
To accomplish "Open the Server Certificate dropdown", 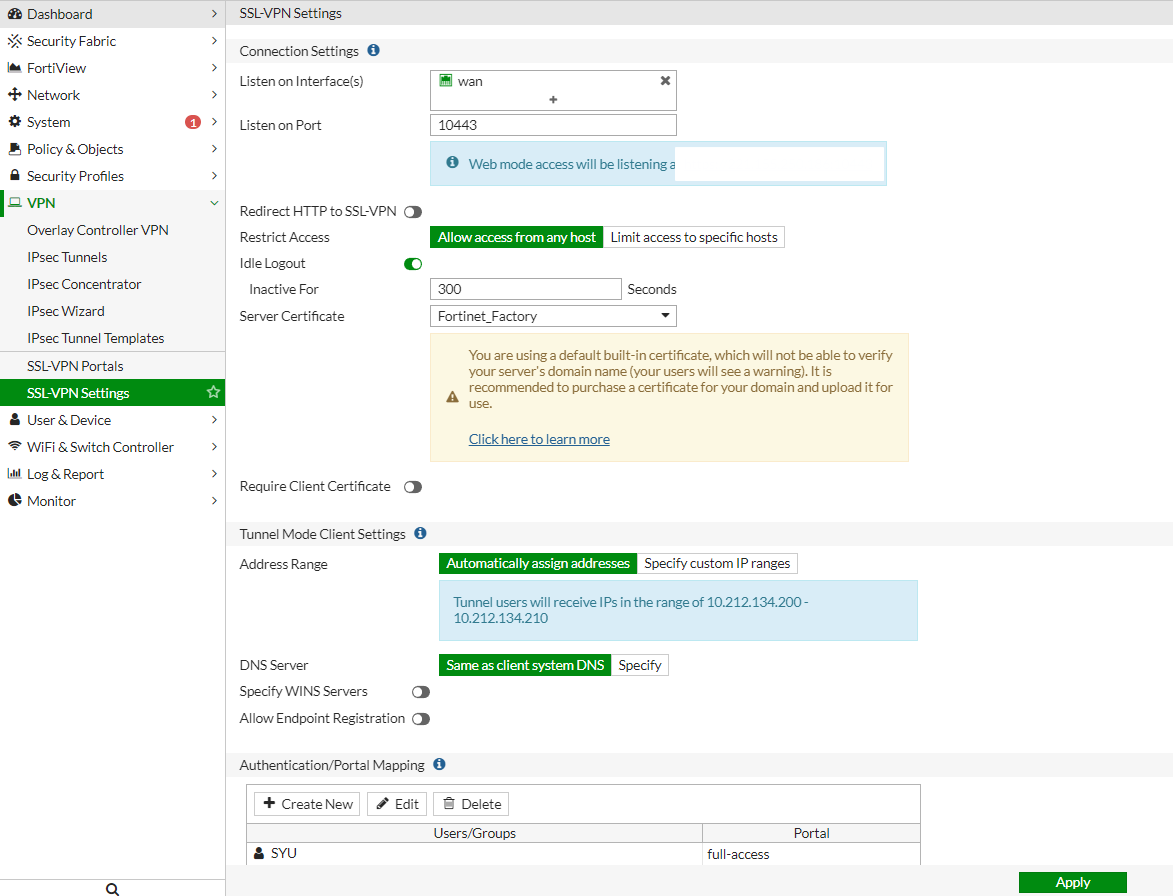I will 664,315.
